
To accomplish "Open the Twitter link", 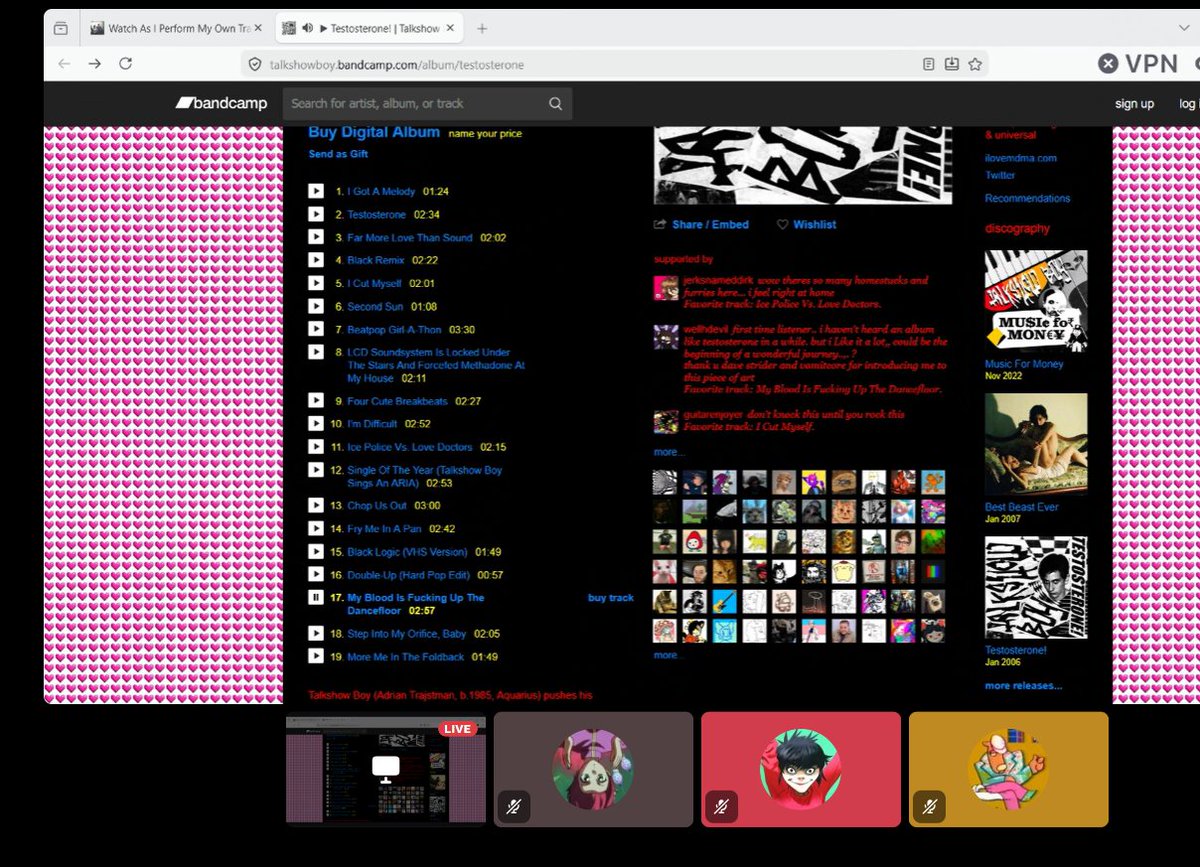I will [x=1000, y=175].
